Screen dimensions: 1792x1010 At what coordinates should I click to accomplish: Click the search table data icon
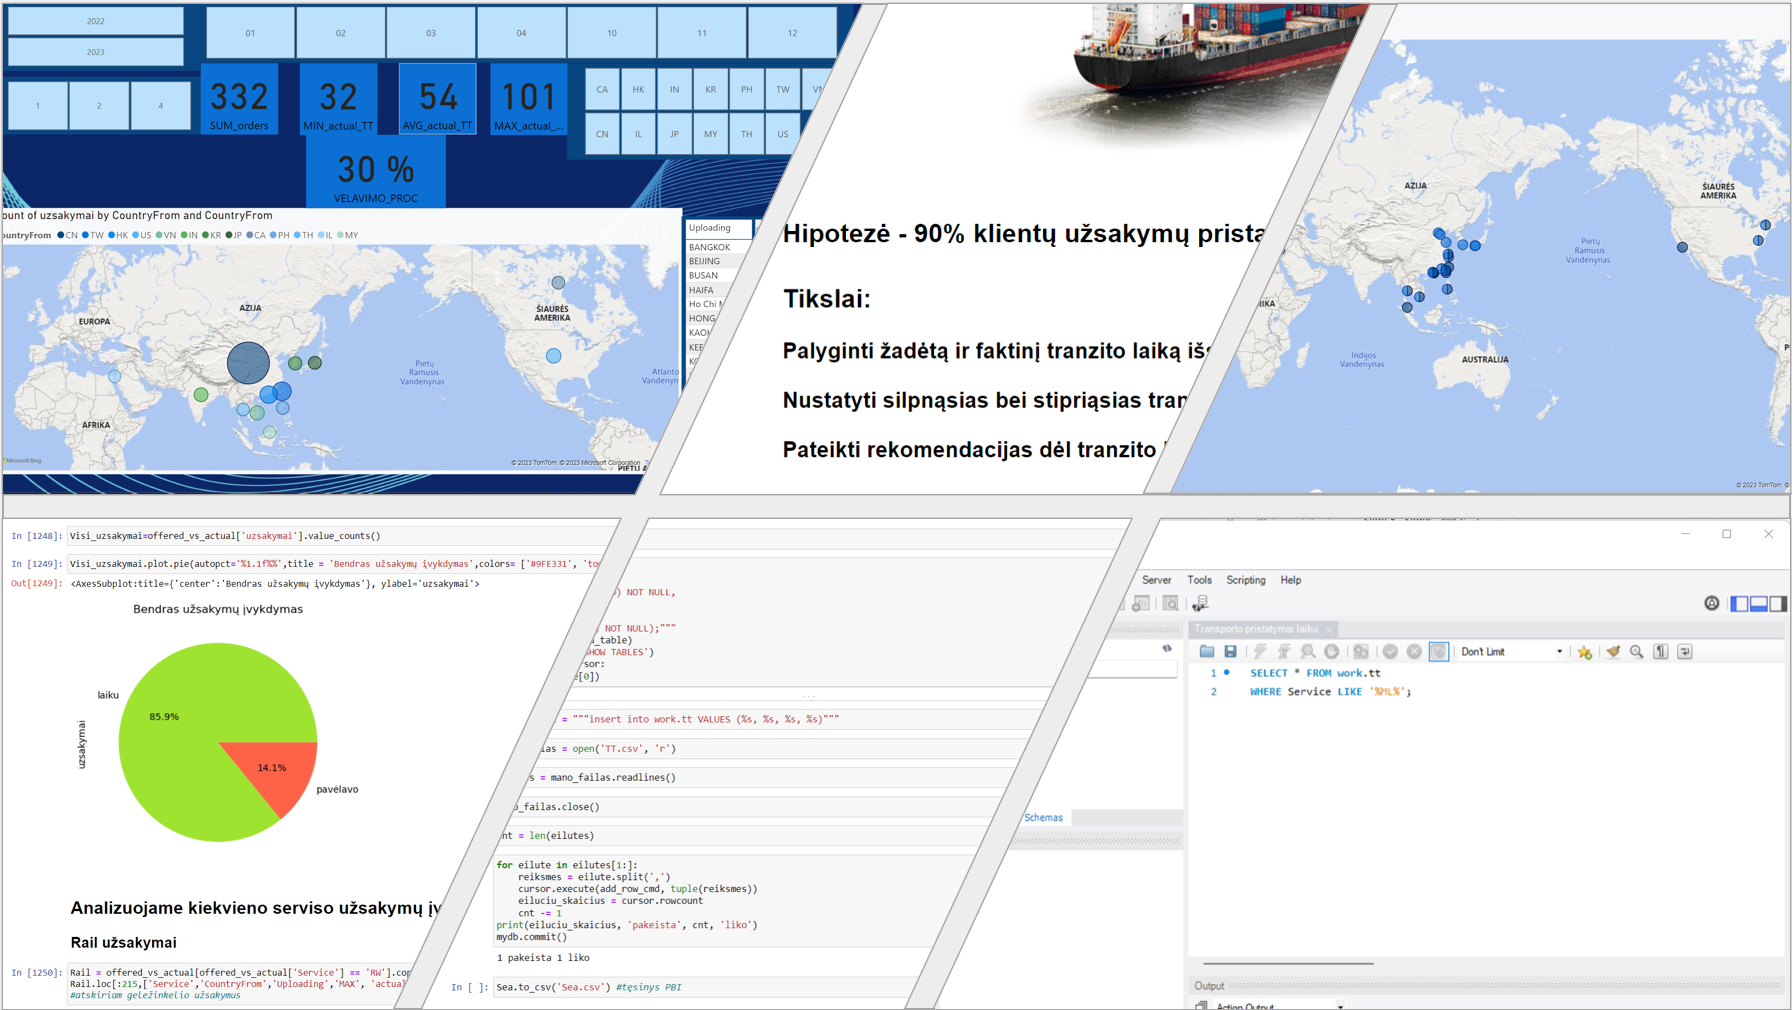[1171, 603]
